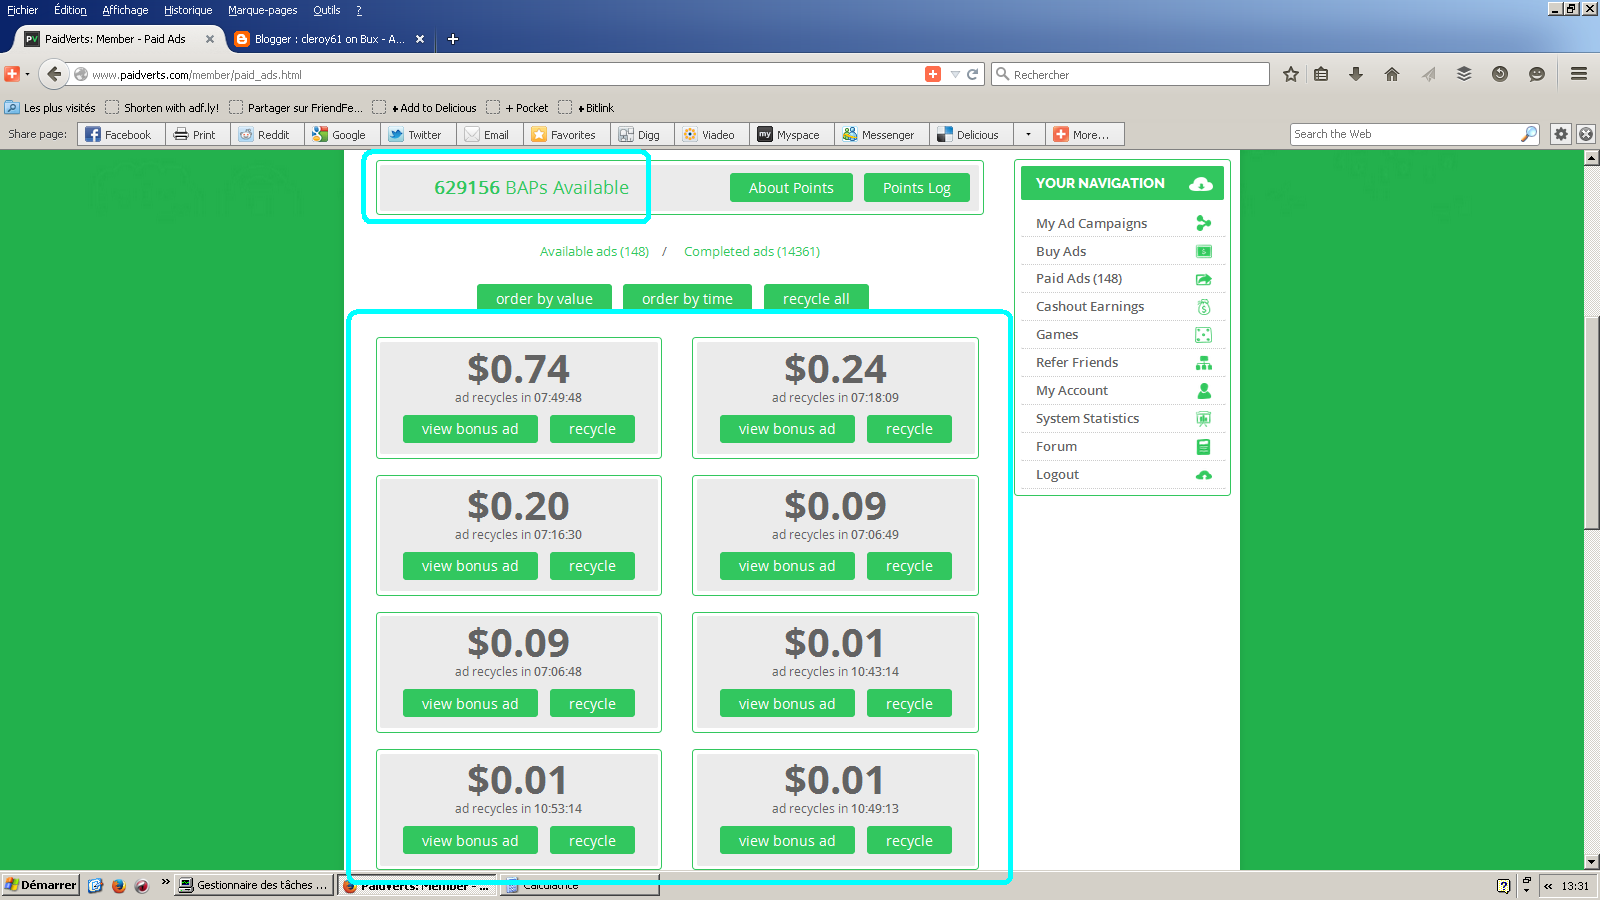This screenshot has width=1600, height=900.
Task: Click the Cashout Earnings money bag icon
Action: (x=1204, y=307)
